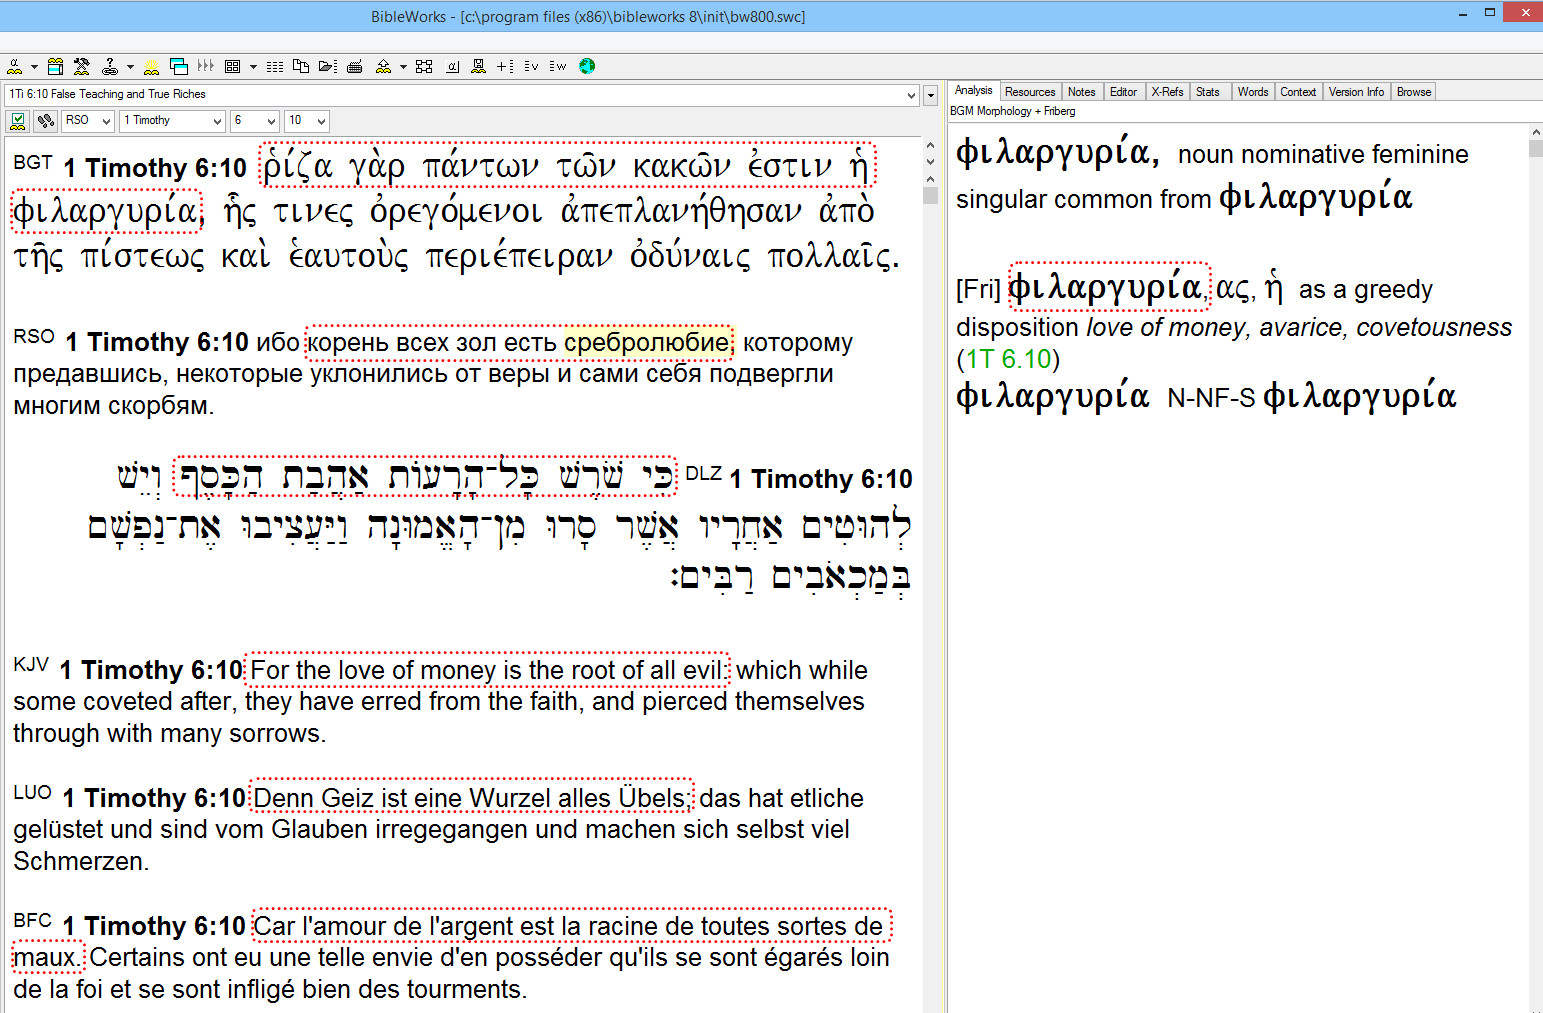Open the Notes tab
The width and height of the screenshot is (1543, 1013).
pos(1082,92)
